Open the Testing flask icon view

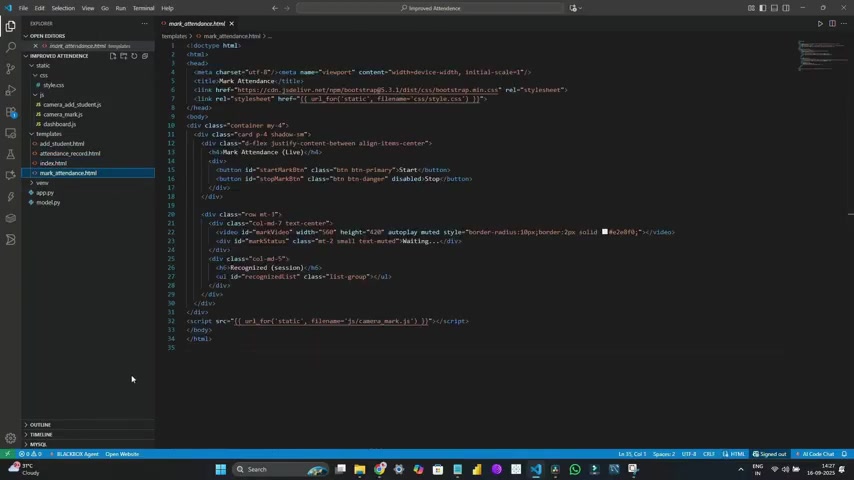tap(11, 154)
